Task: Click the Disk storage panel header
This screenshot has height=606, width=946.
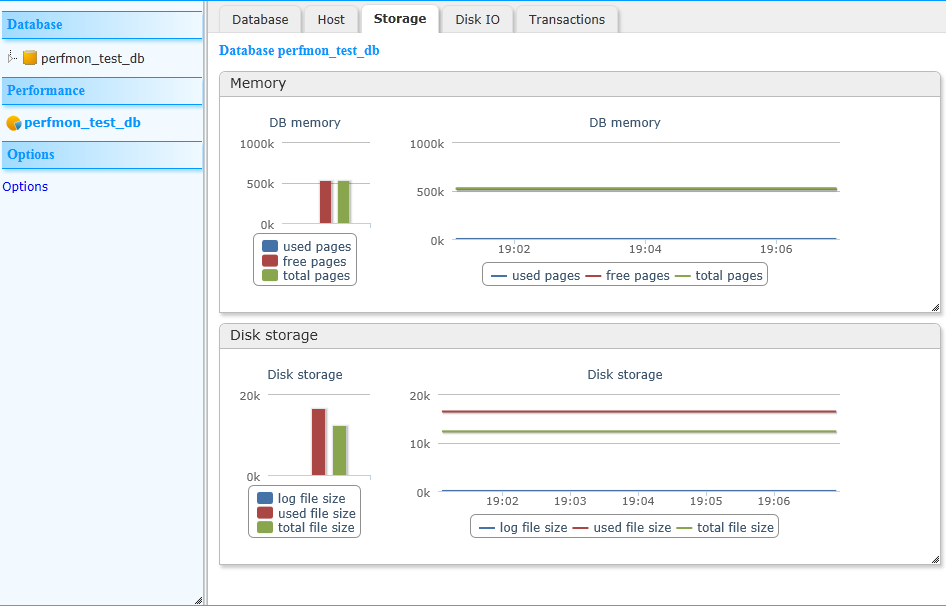Action: click(580, 336)
